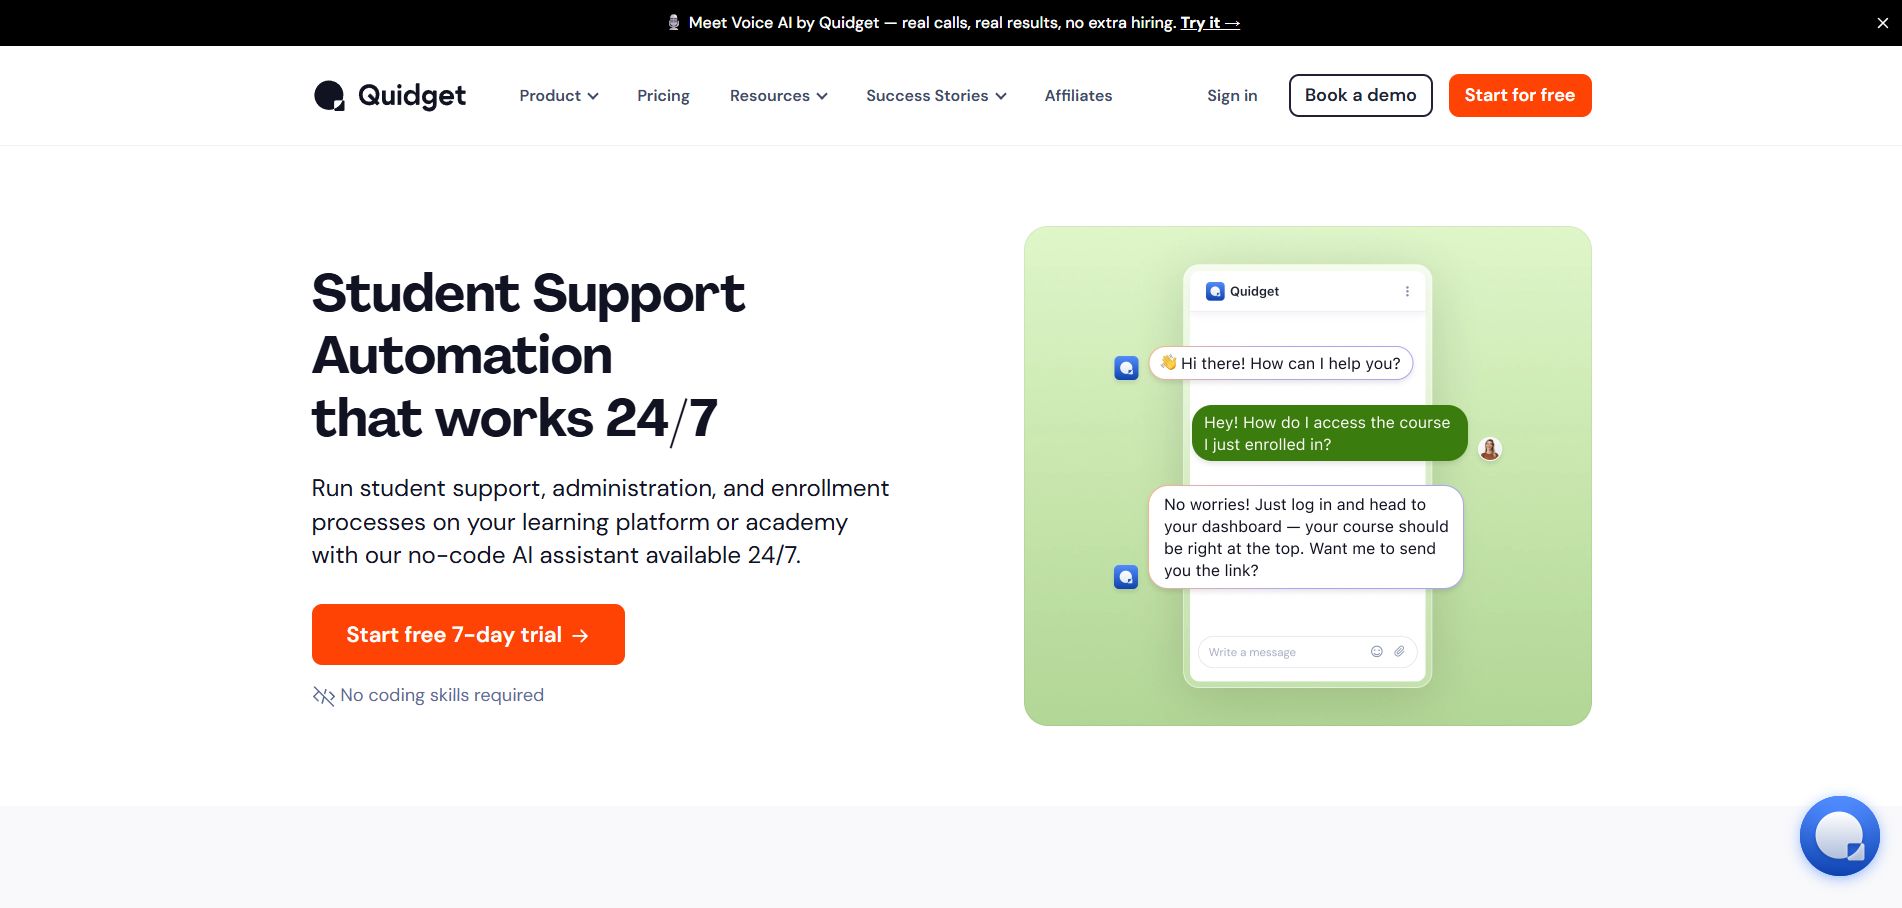Click the attachment paperclip icon
Image resolution: width=1902 pixels, height=908 pixels.
(1399, 651)
